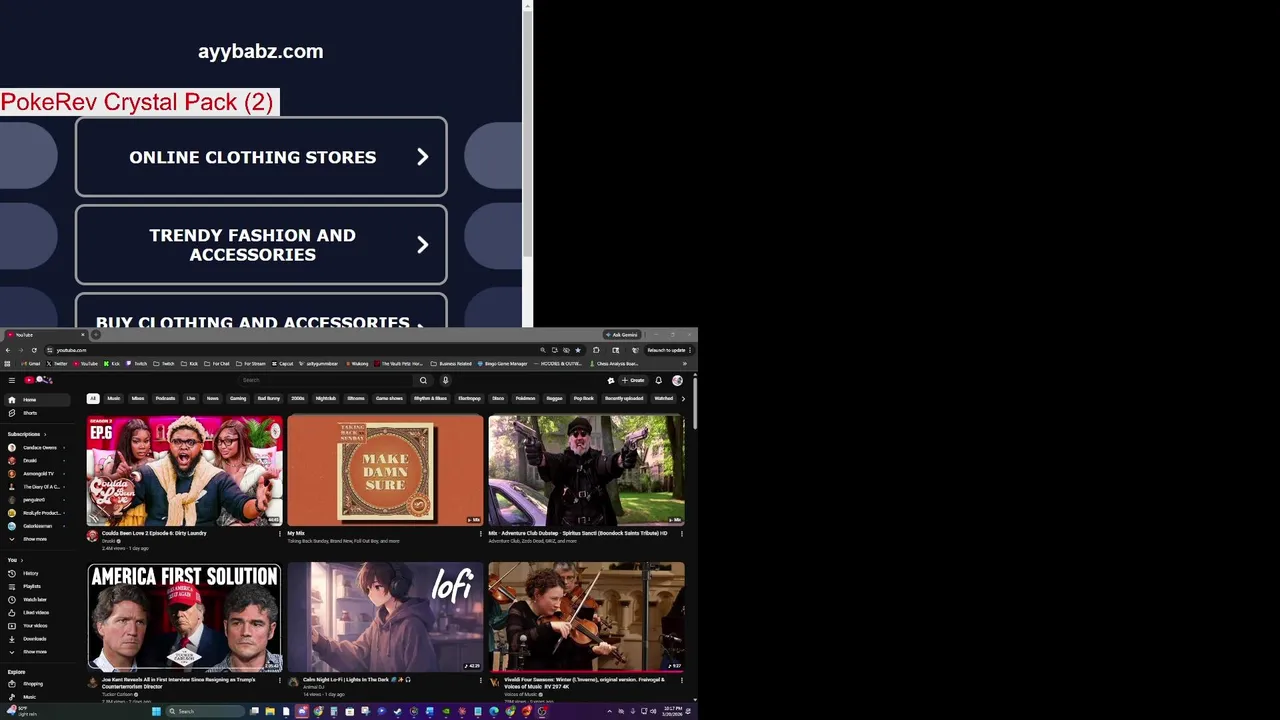This screenshot has width=1280, height=720.
Task: Open Coulda Been Love 2 video thumbnail
Action: tap(185, 470)
